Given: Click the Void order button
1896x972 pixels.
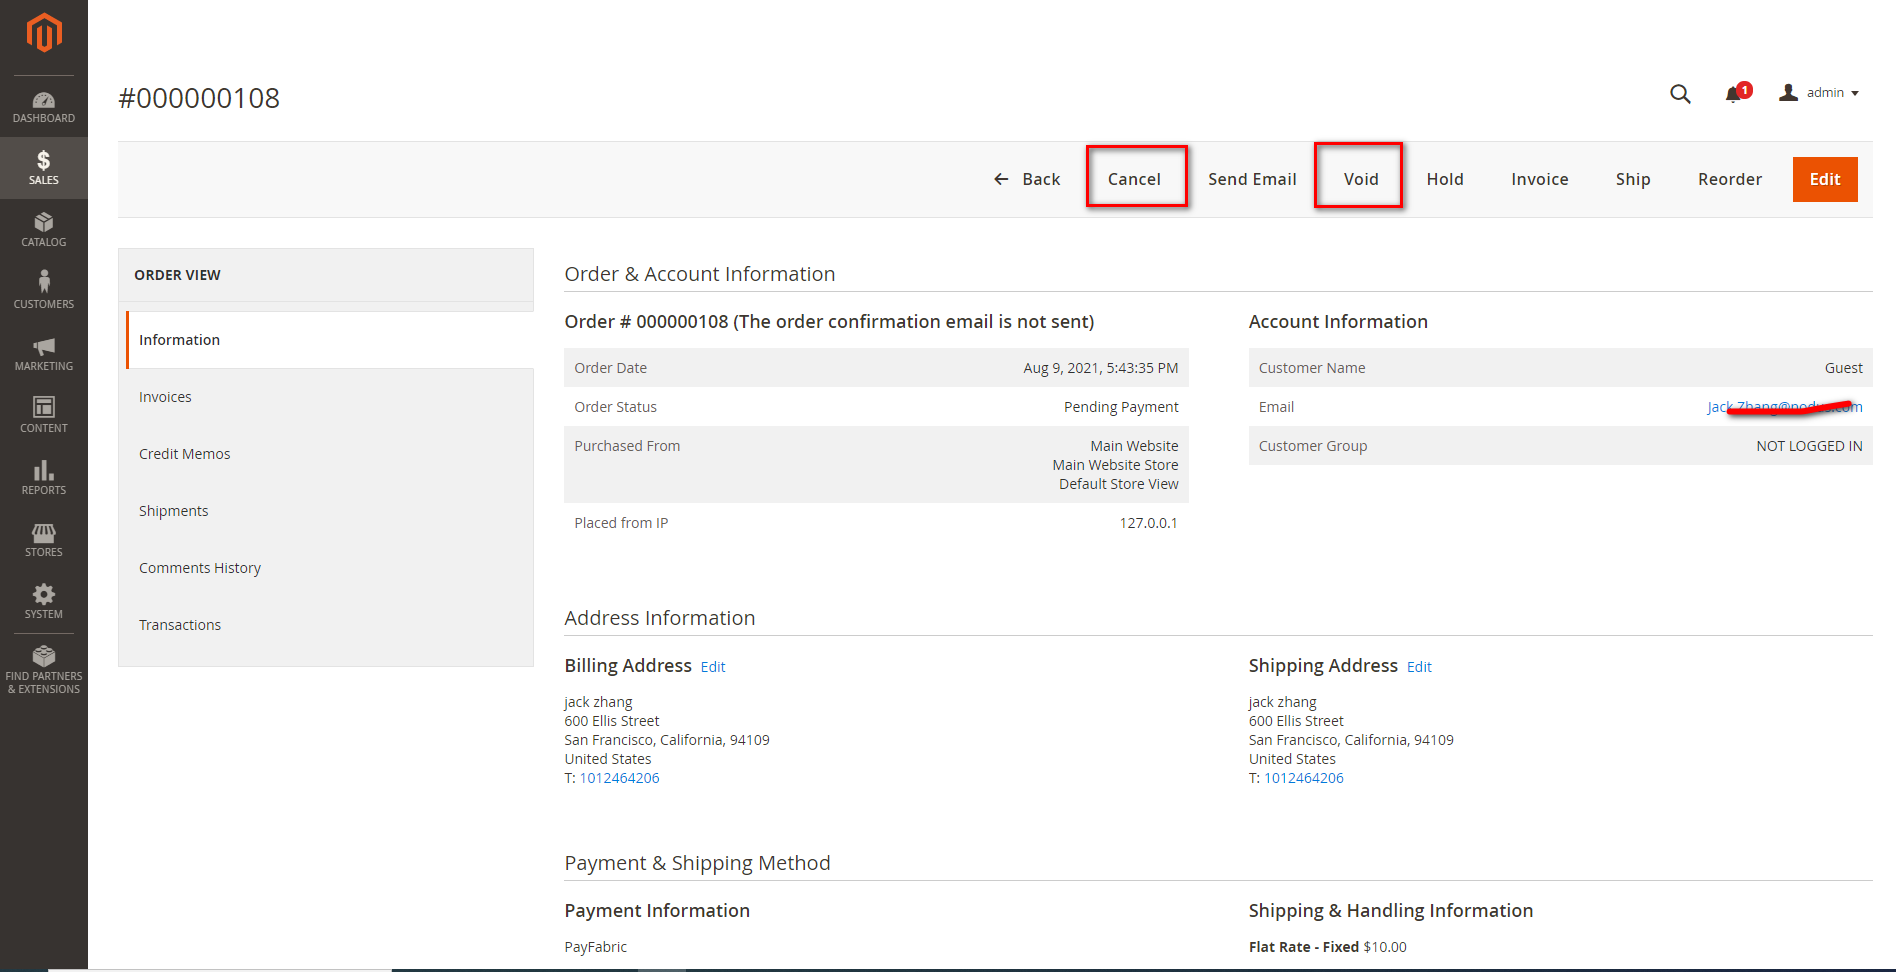Looking at the screenshot, I should 1360,179.
